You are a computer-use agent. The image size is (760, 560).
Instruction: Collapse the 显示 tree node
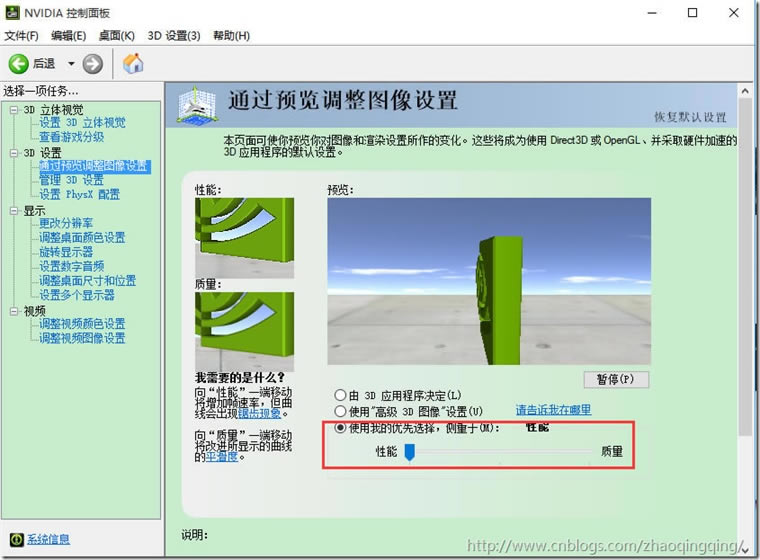pyautogui.click(x=14, y=211)
